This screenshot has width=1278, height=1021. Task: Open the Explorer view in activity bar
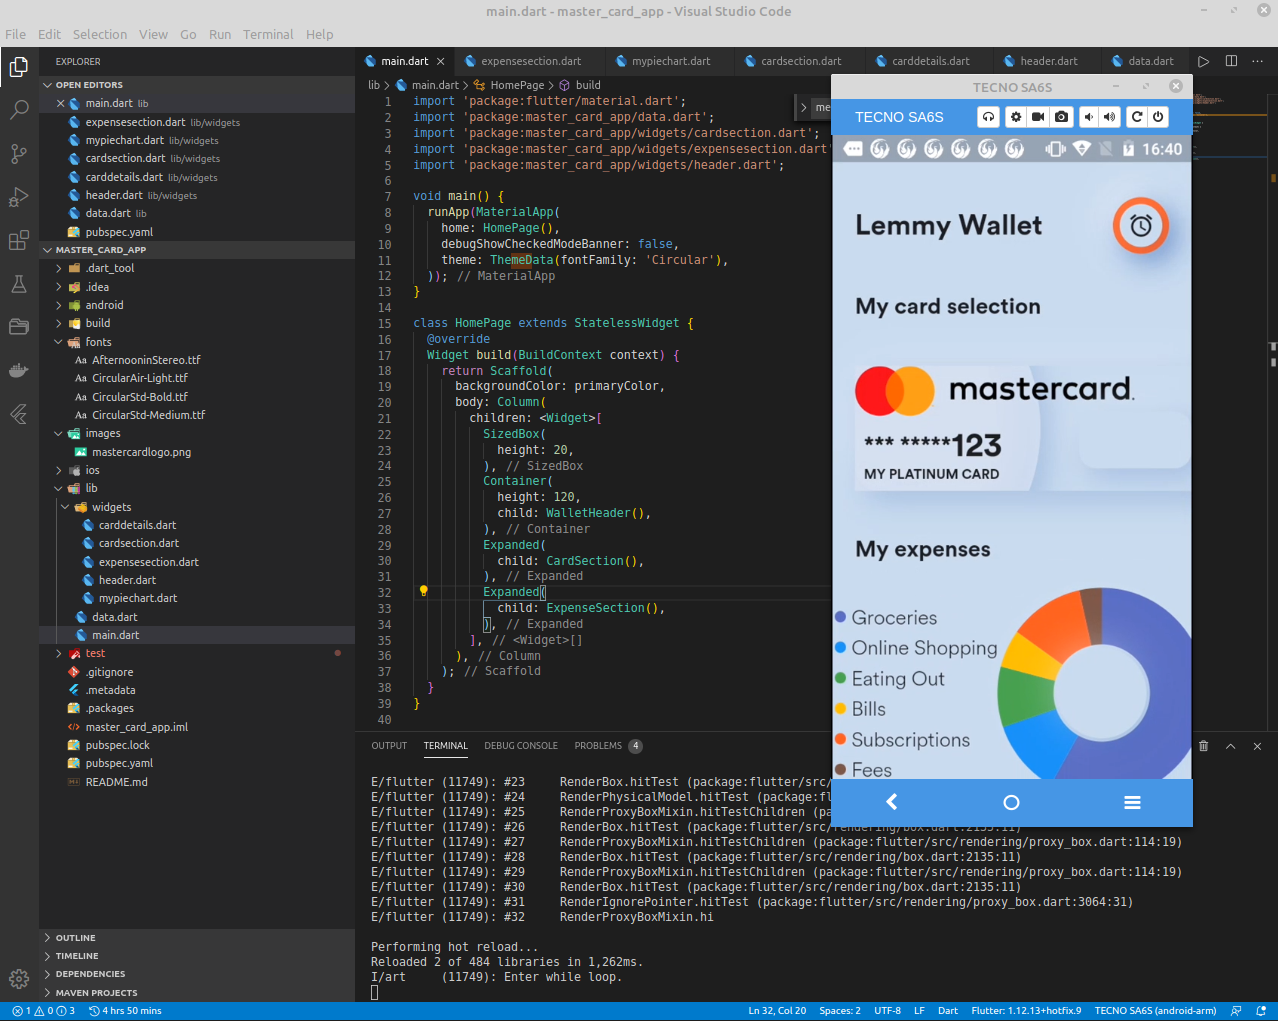(x=19, y=67)
